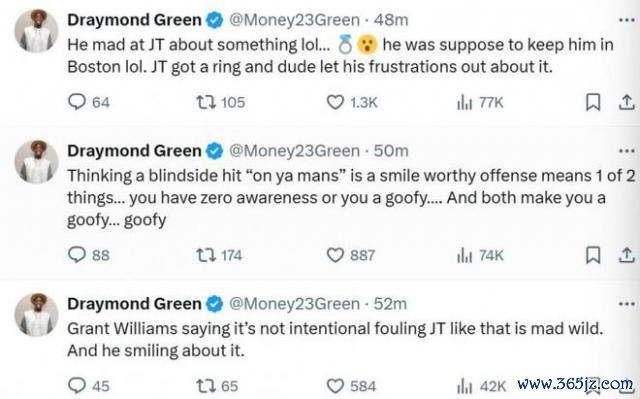Open Draymond Green name on the 52m tweet
Image resolution: width=640 pixels, height=399 pixels.
(134, 304)
